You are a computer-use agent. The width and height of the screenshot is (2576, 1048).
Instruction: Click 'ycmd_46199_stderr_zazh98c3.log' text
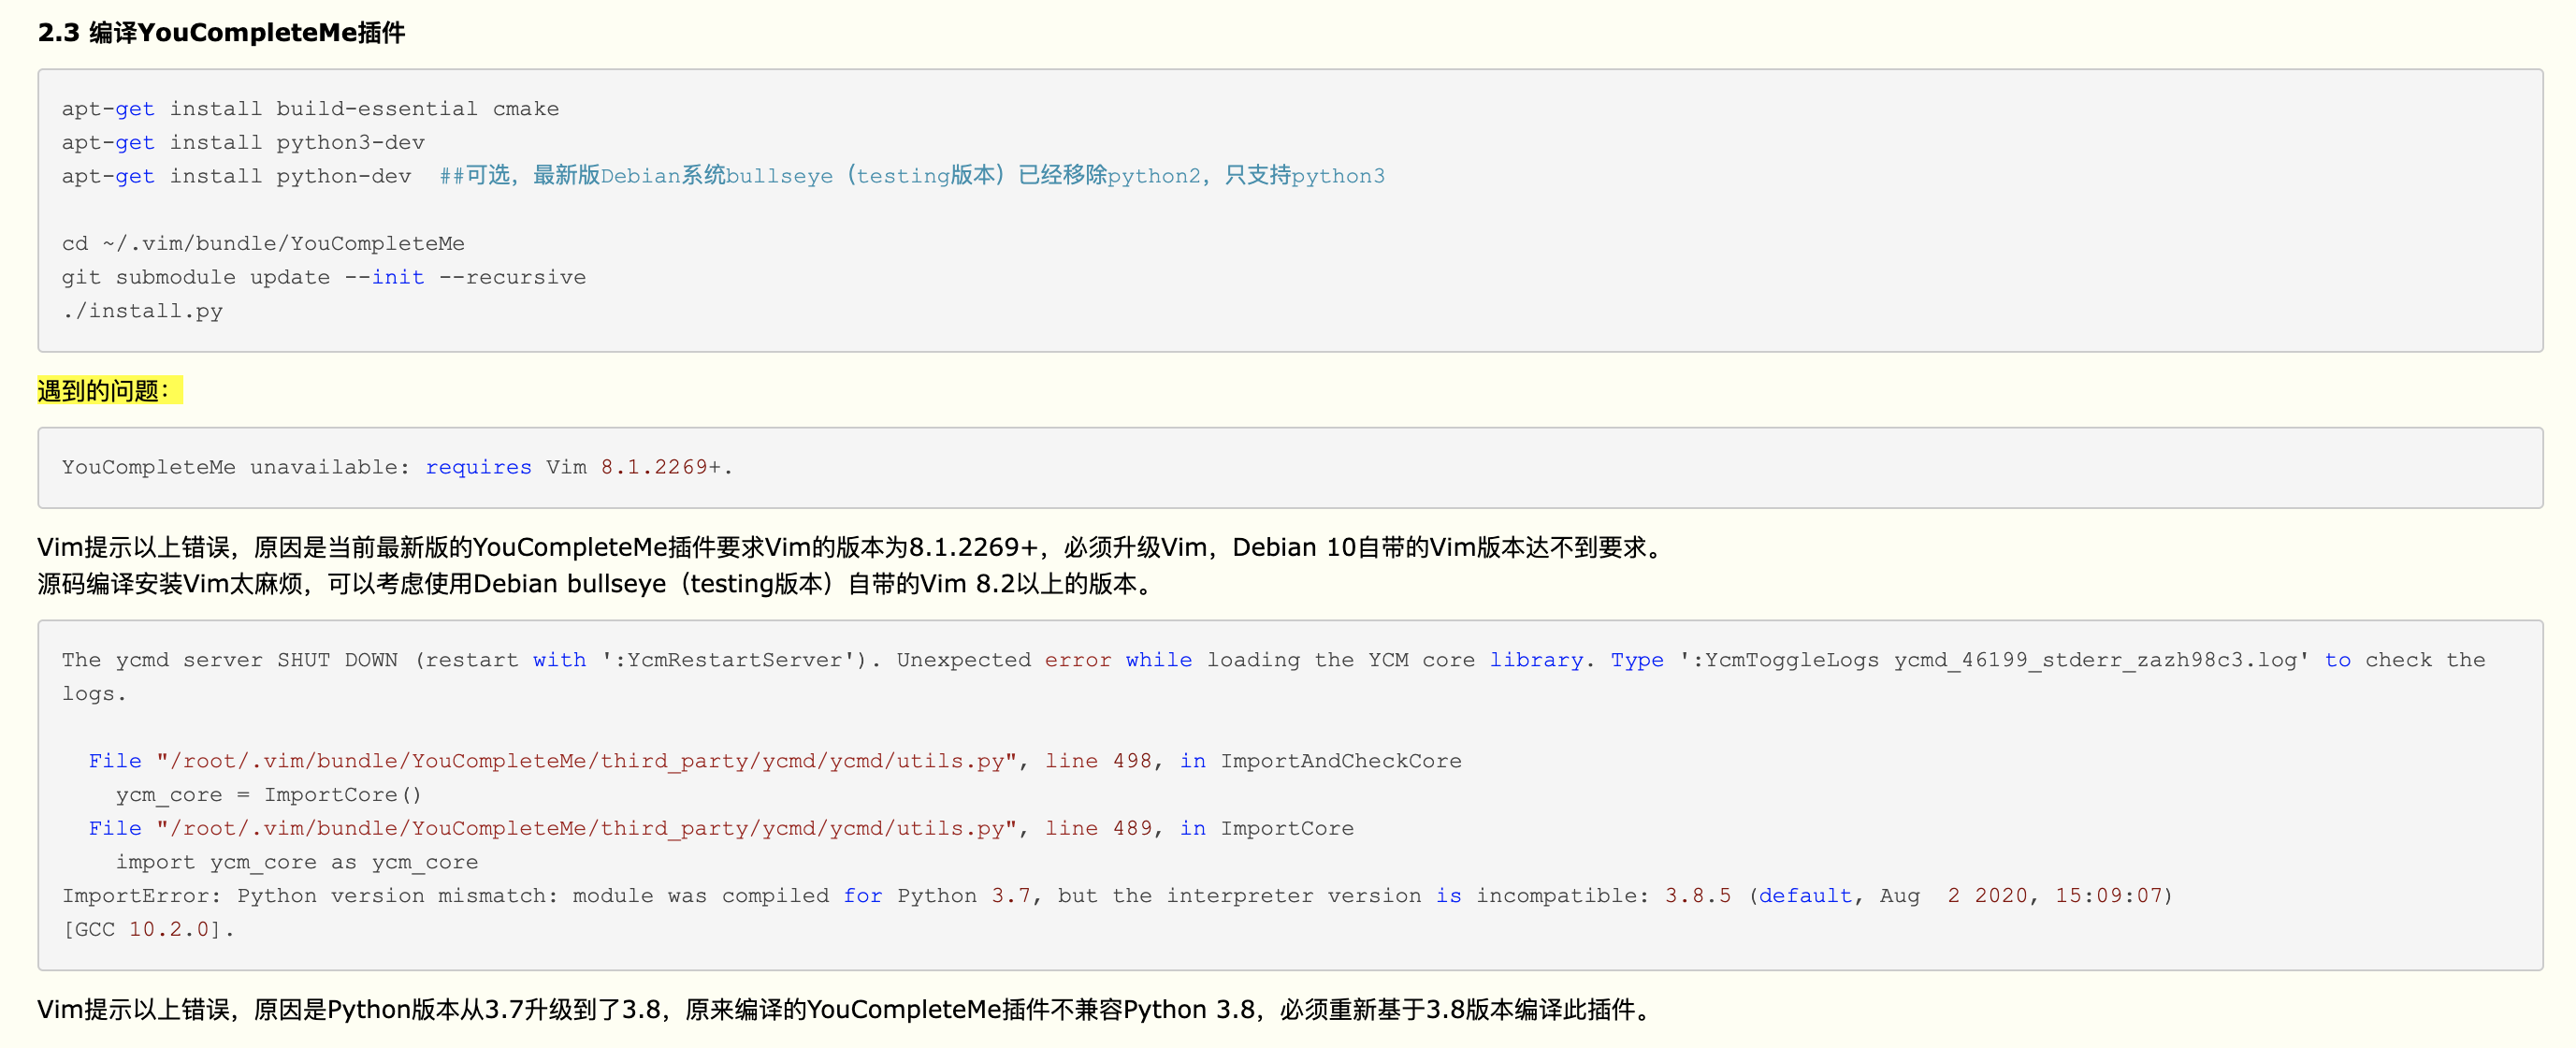tap(2095, 660)
